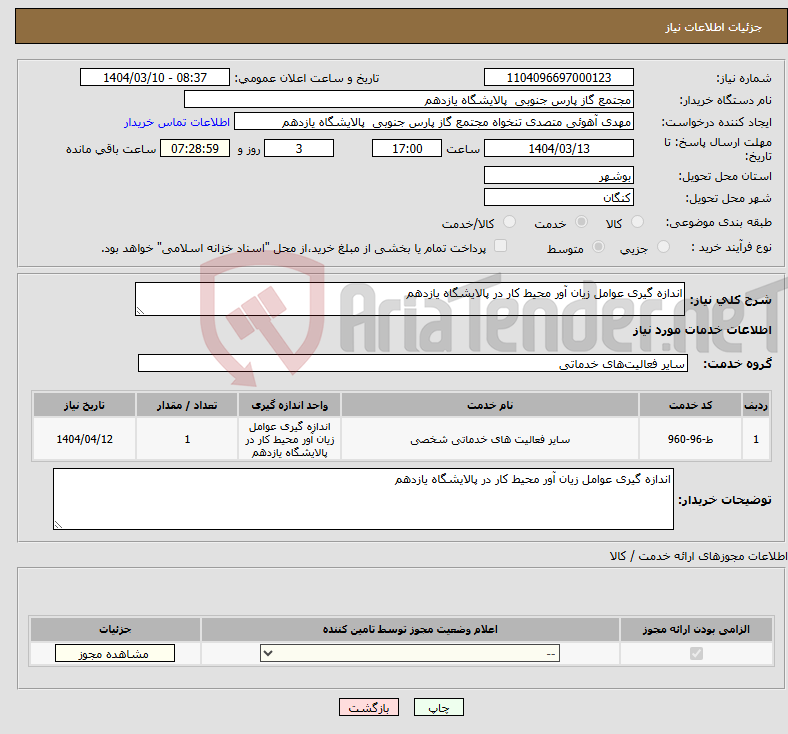788x734 pixels.
Task: Toggle the mandatory license checkbox
Action: tap(696, 654)
